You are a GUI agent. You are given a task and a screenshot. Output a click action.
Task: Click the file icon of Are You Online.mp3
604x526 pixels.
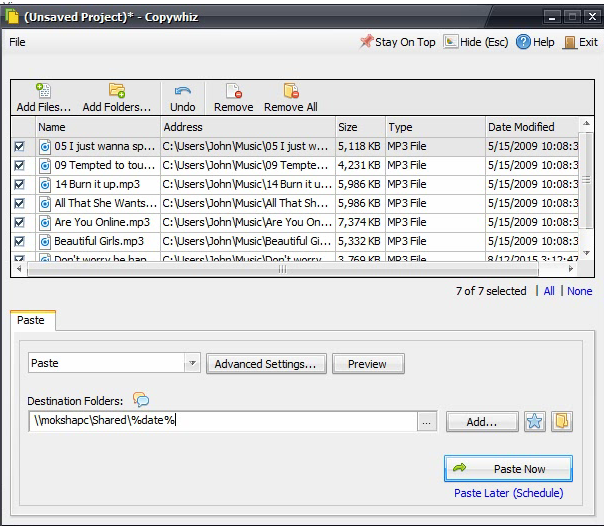(x=45, y=223)
